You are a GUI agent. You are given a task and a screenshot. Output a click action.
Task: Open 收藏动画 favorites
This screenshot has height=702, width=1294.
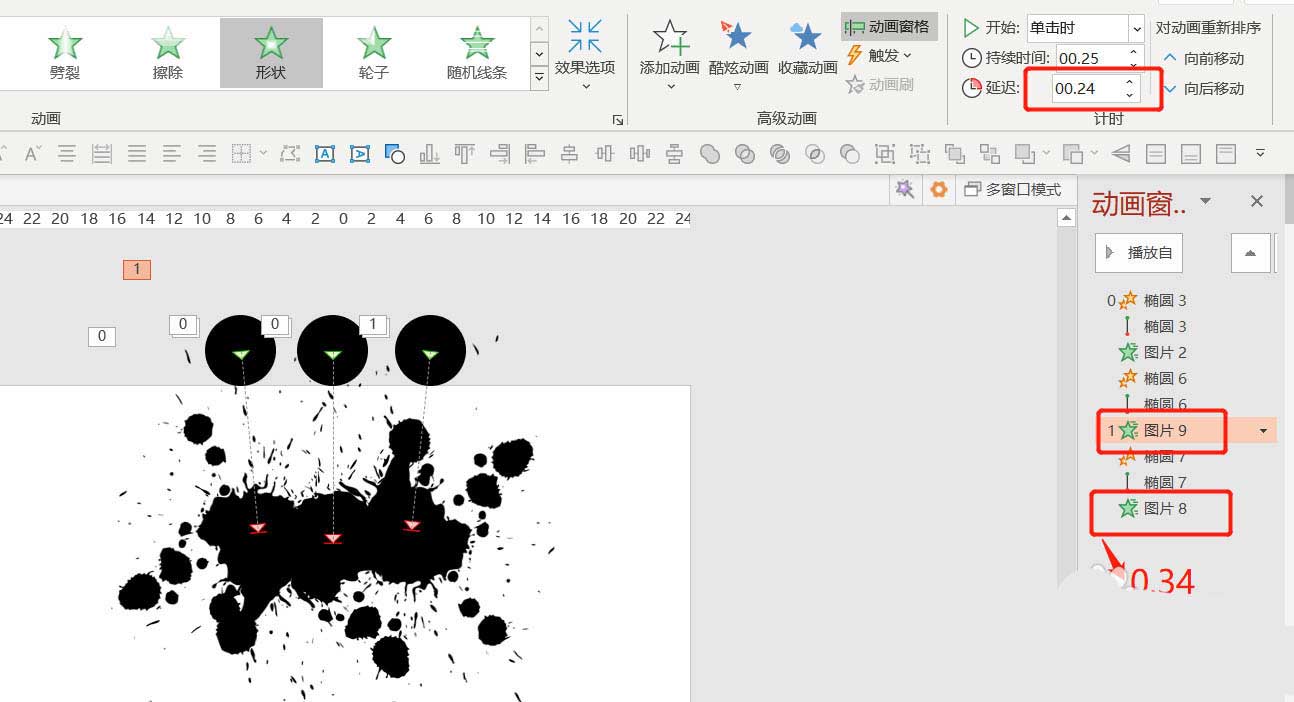coord(806,38)
